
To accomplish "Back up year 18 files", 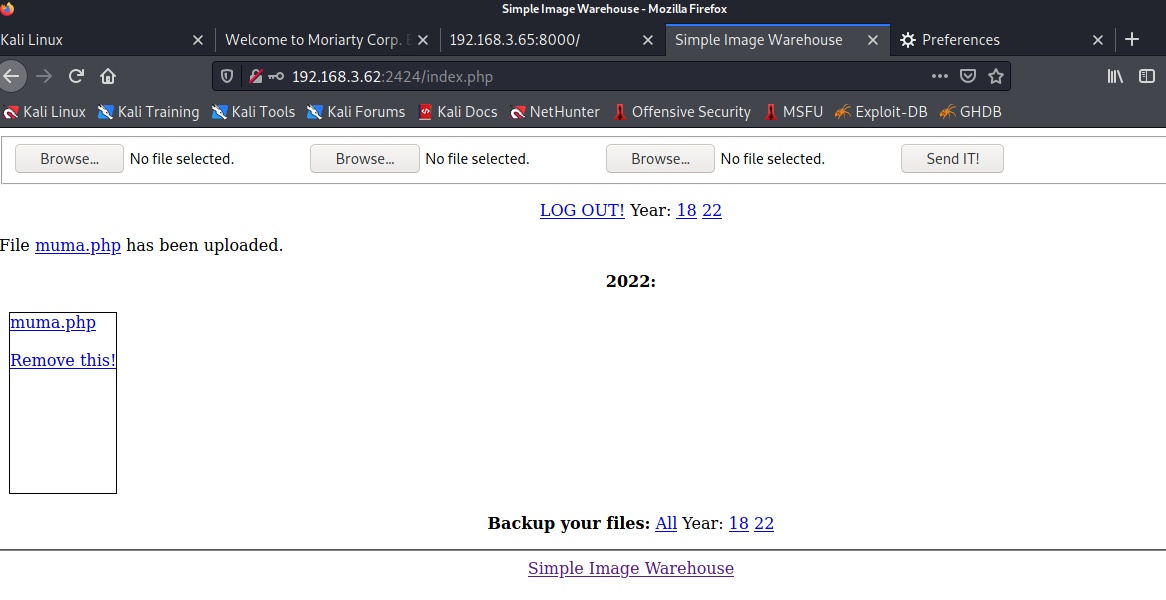I will 738,523.
